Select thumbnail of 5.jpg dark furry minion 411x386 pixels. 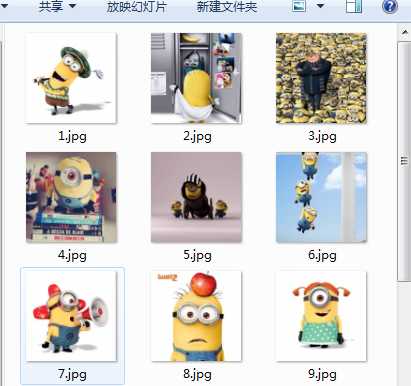196,197
